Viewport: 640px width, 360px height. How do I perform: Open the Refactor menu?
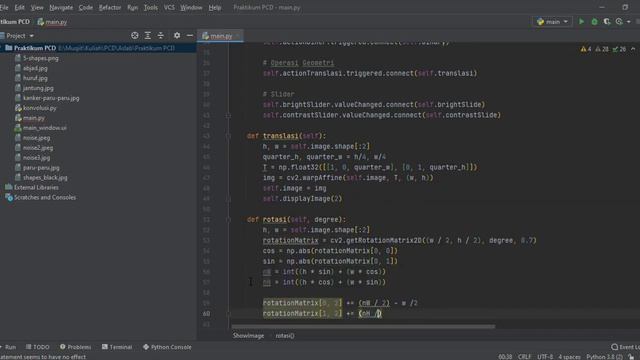click(x=110, y=7)
